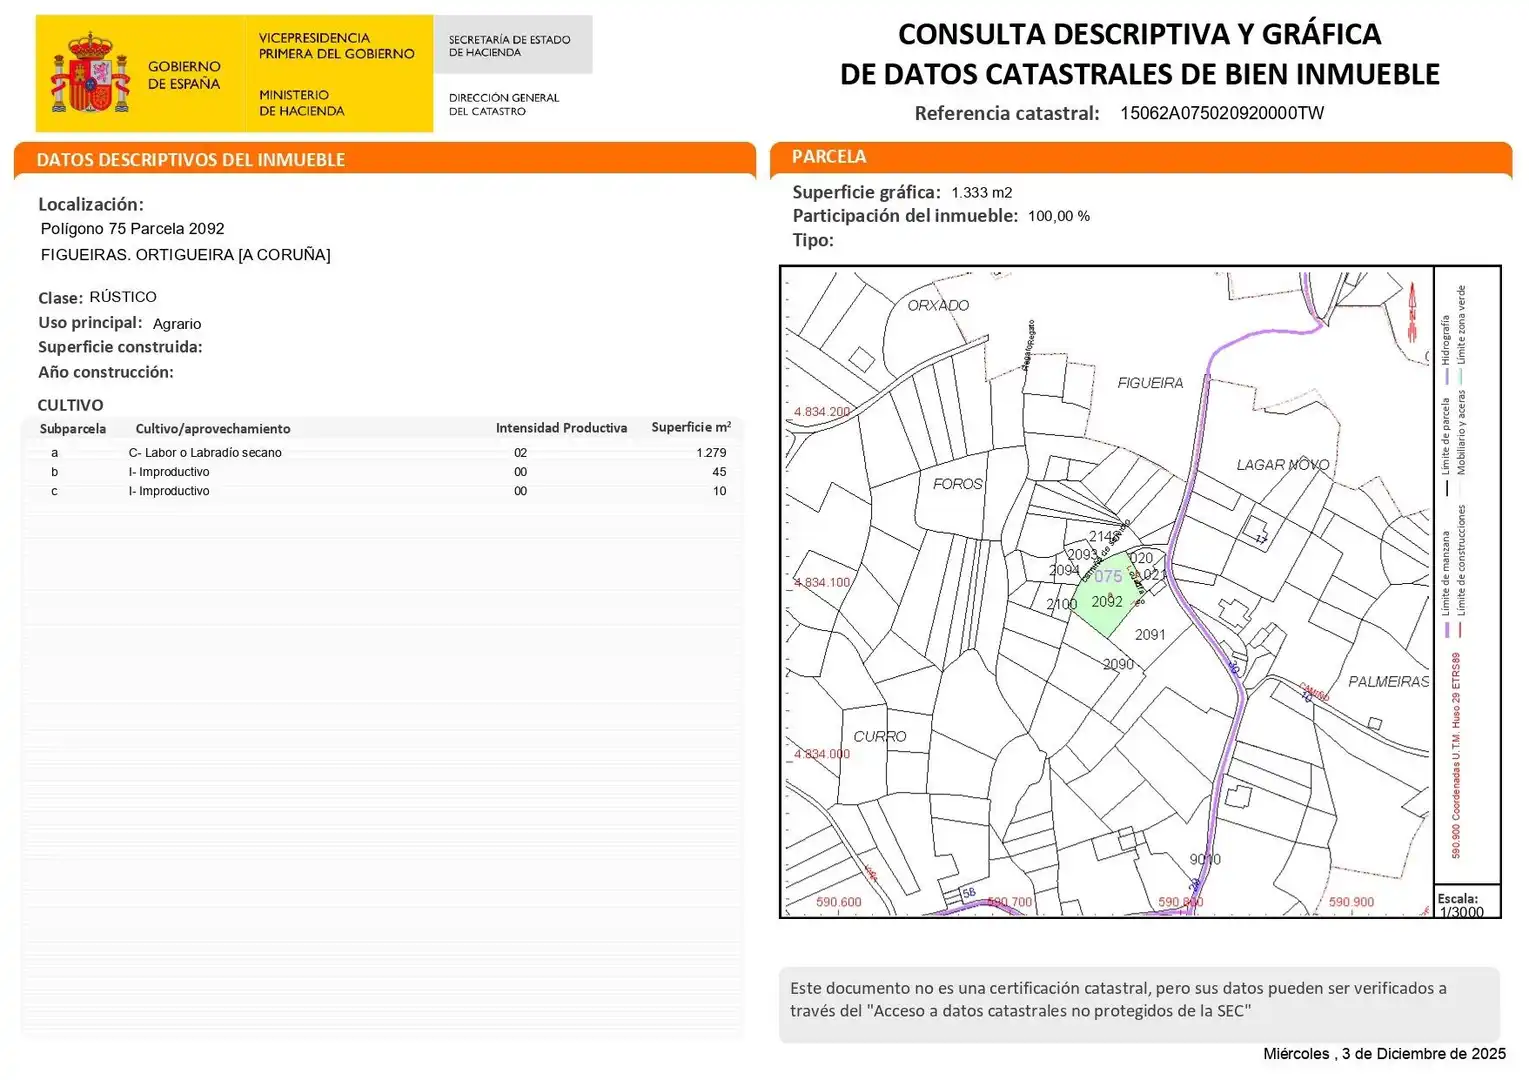Select 'C- Labor o Labradío secano' crop entry
The width and height of the screenshot is (1529, 1080).
(205, 453)
